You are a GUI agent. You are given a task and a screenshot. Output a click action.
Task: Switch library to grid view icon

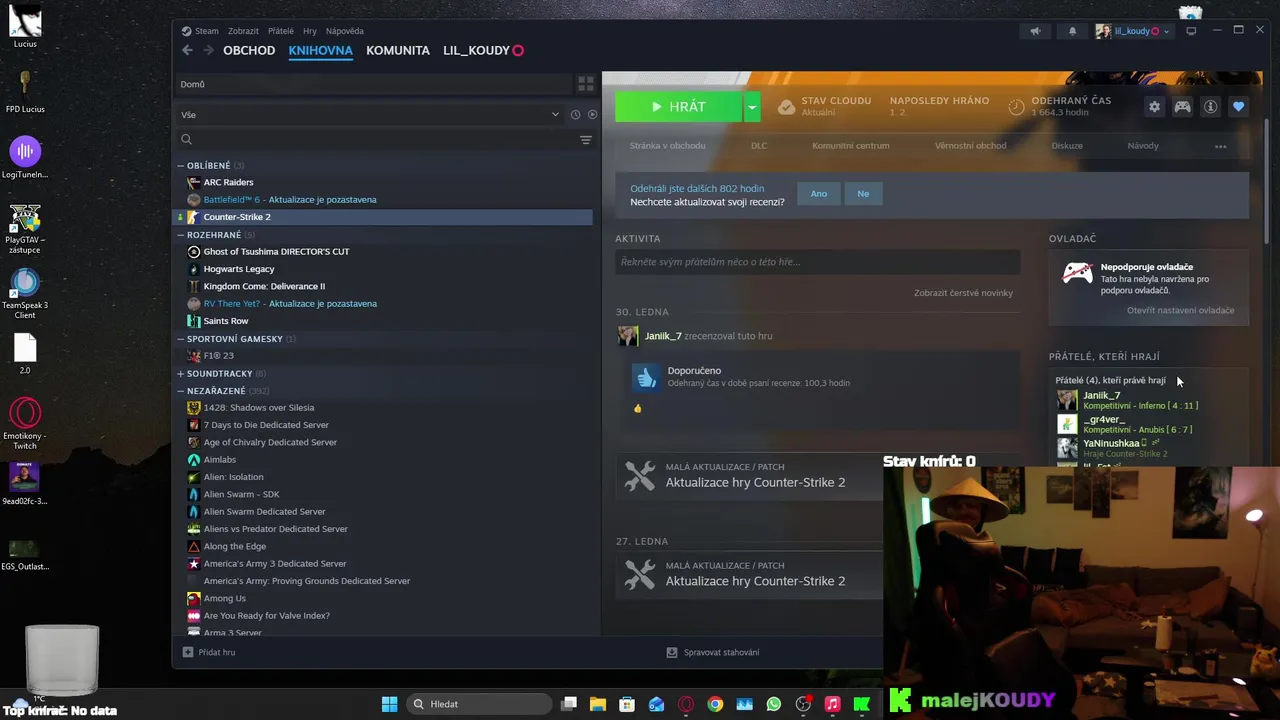point(586,84)
